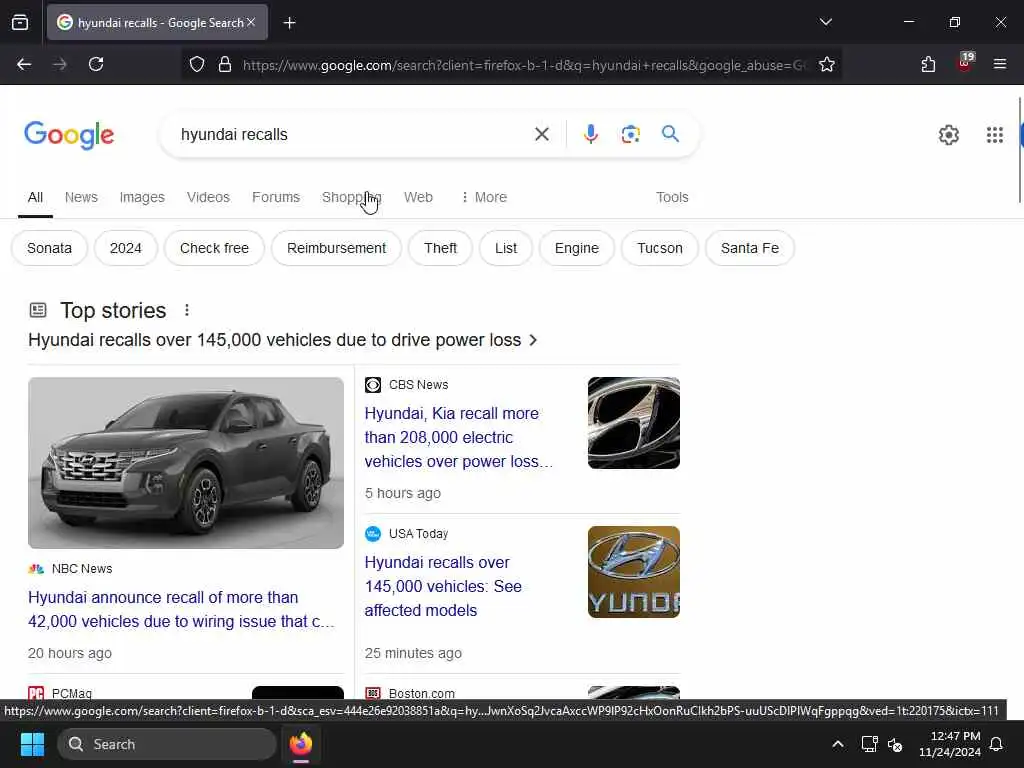Open the search Tools options
Image resolution: width=1024 pixels, height=768 pixels.
(672, 197)
